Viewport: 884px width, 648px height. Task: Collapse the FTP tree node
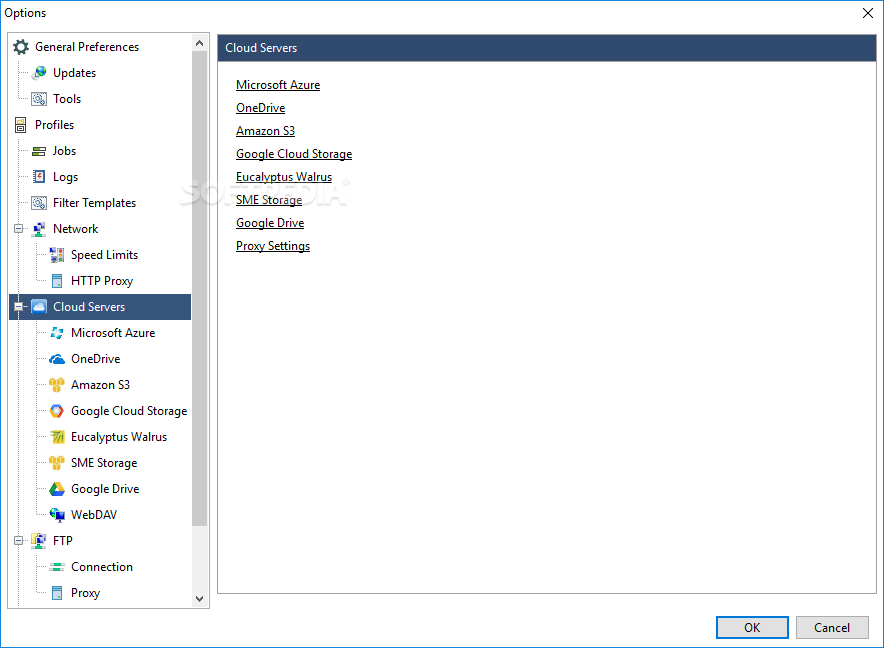click(19, 540)
